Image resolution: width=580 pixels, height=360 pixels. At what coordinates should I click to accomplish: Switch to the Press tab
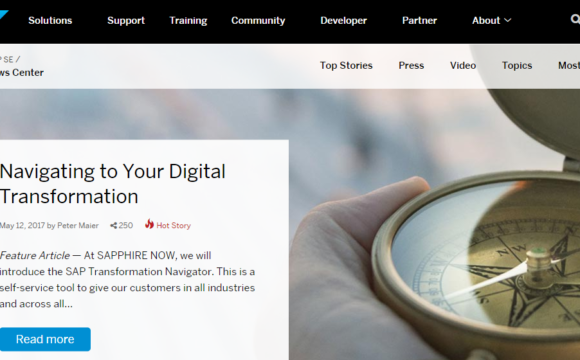coord(411,65)
